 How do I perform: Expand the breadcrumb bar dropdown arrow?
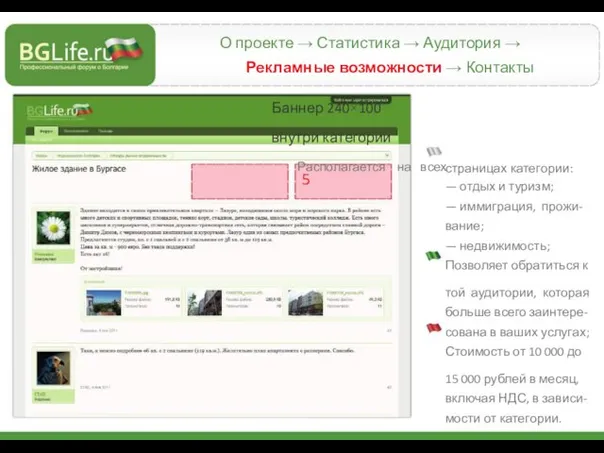(x=387, y=156)
